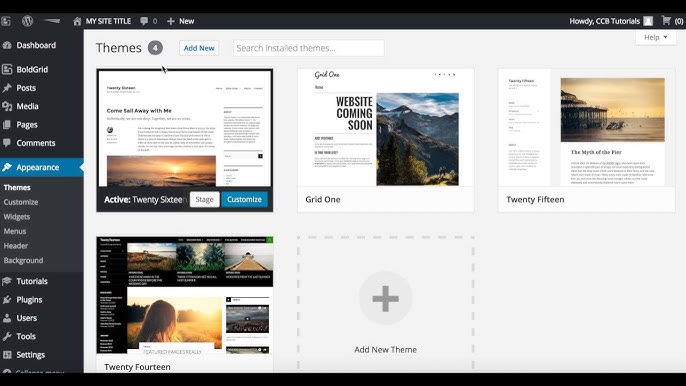Click the Tools wrench icon
The height and width of the screenshot is (386, 686).
pos(7,337)
